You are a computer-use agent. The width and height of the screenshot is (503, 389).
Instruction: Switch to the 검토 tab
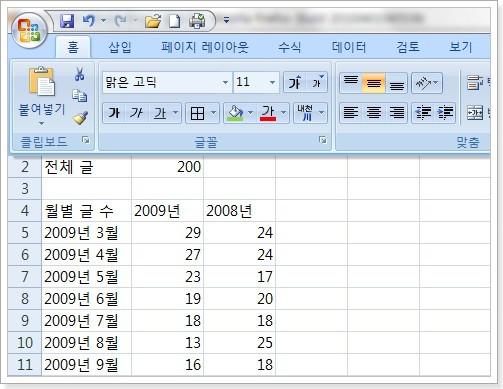click(x=408, y=47)
